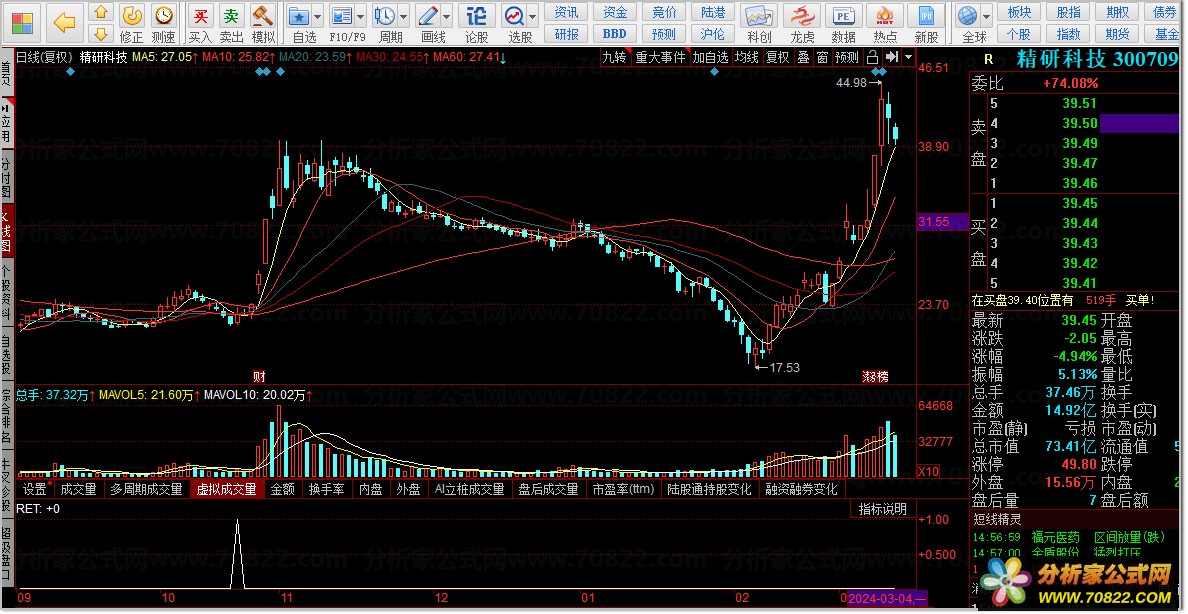Click the colorful four-square home icon
Image resolution: width=1188 pixels, height=614 pixels.
(23, 23)
